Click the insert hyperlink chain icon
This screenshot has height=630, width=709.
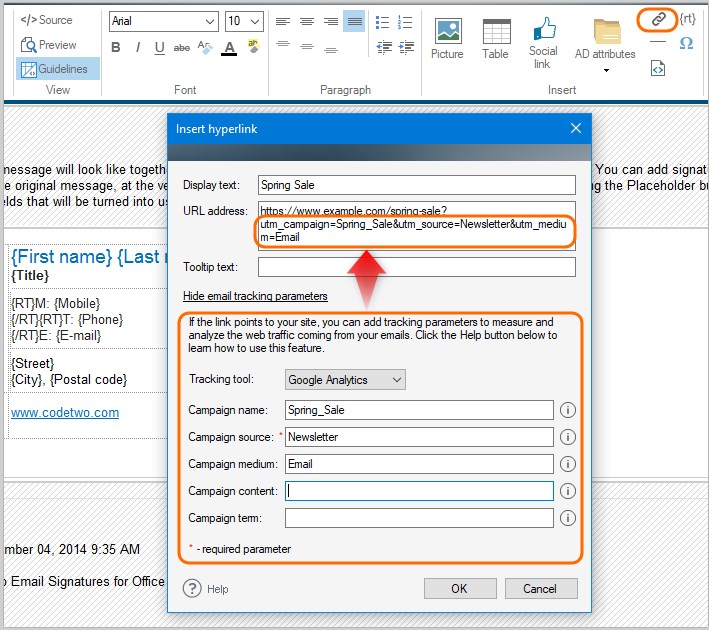(658, 19)
